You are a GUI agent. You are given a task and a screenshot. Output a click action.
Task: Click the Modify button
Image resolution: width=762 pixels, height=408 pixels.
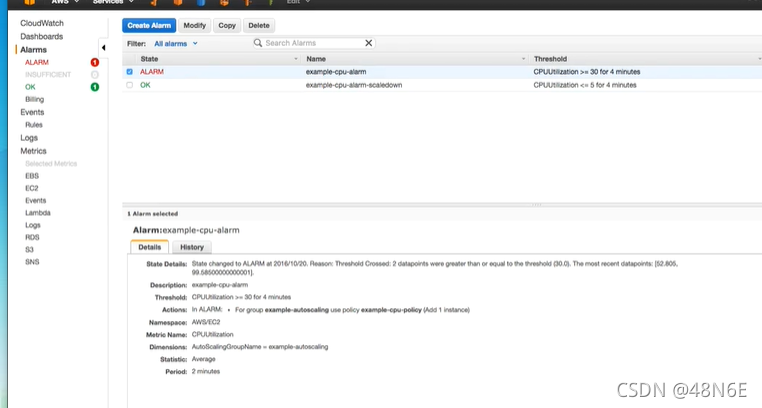(194, 25)
